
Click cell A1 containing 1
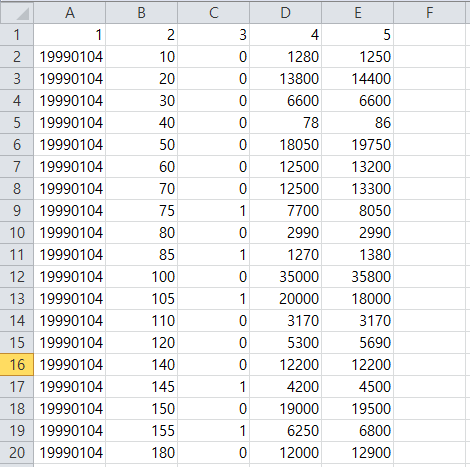click(70, 35)
